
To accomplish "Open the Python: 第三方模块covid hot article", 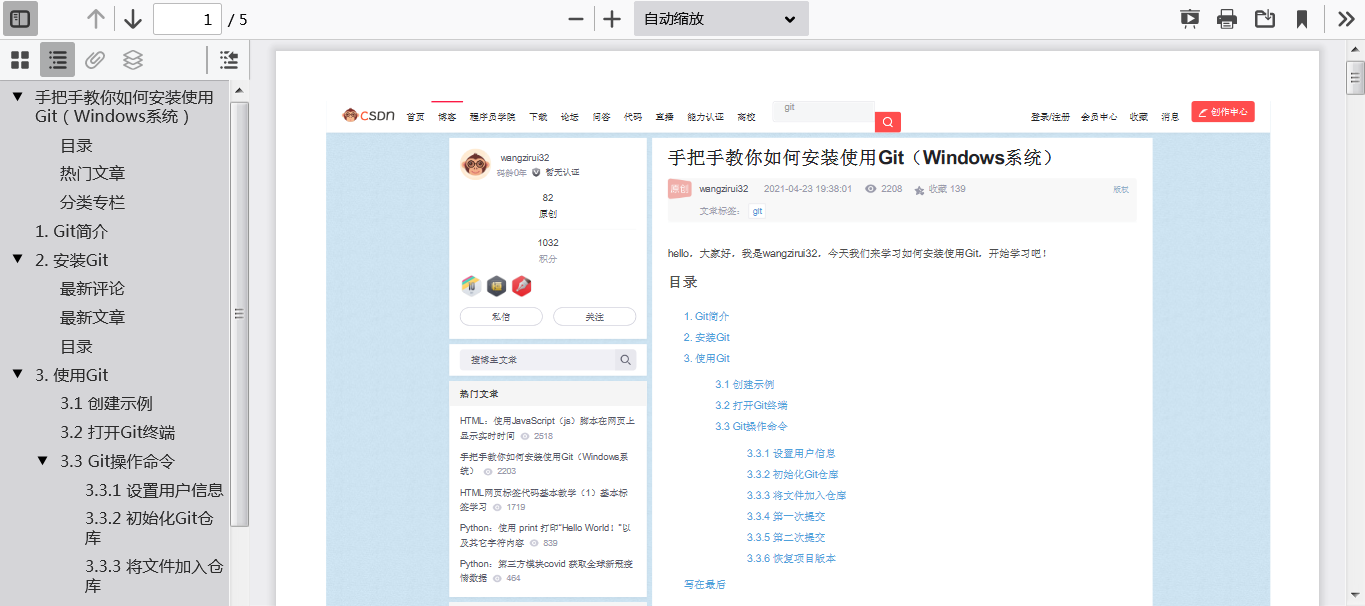I will point(547,571).
